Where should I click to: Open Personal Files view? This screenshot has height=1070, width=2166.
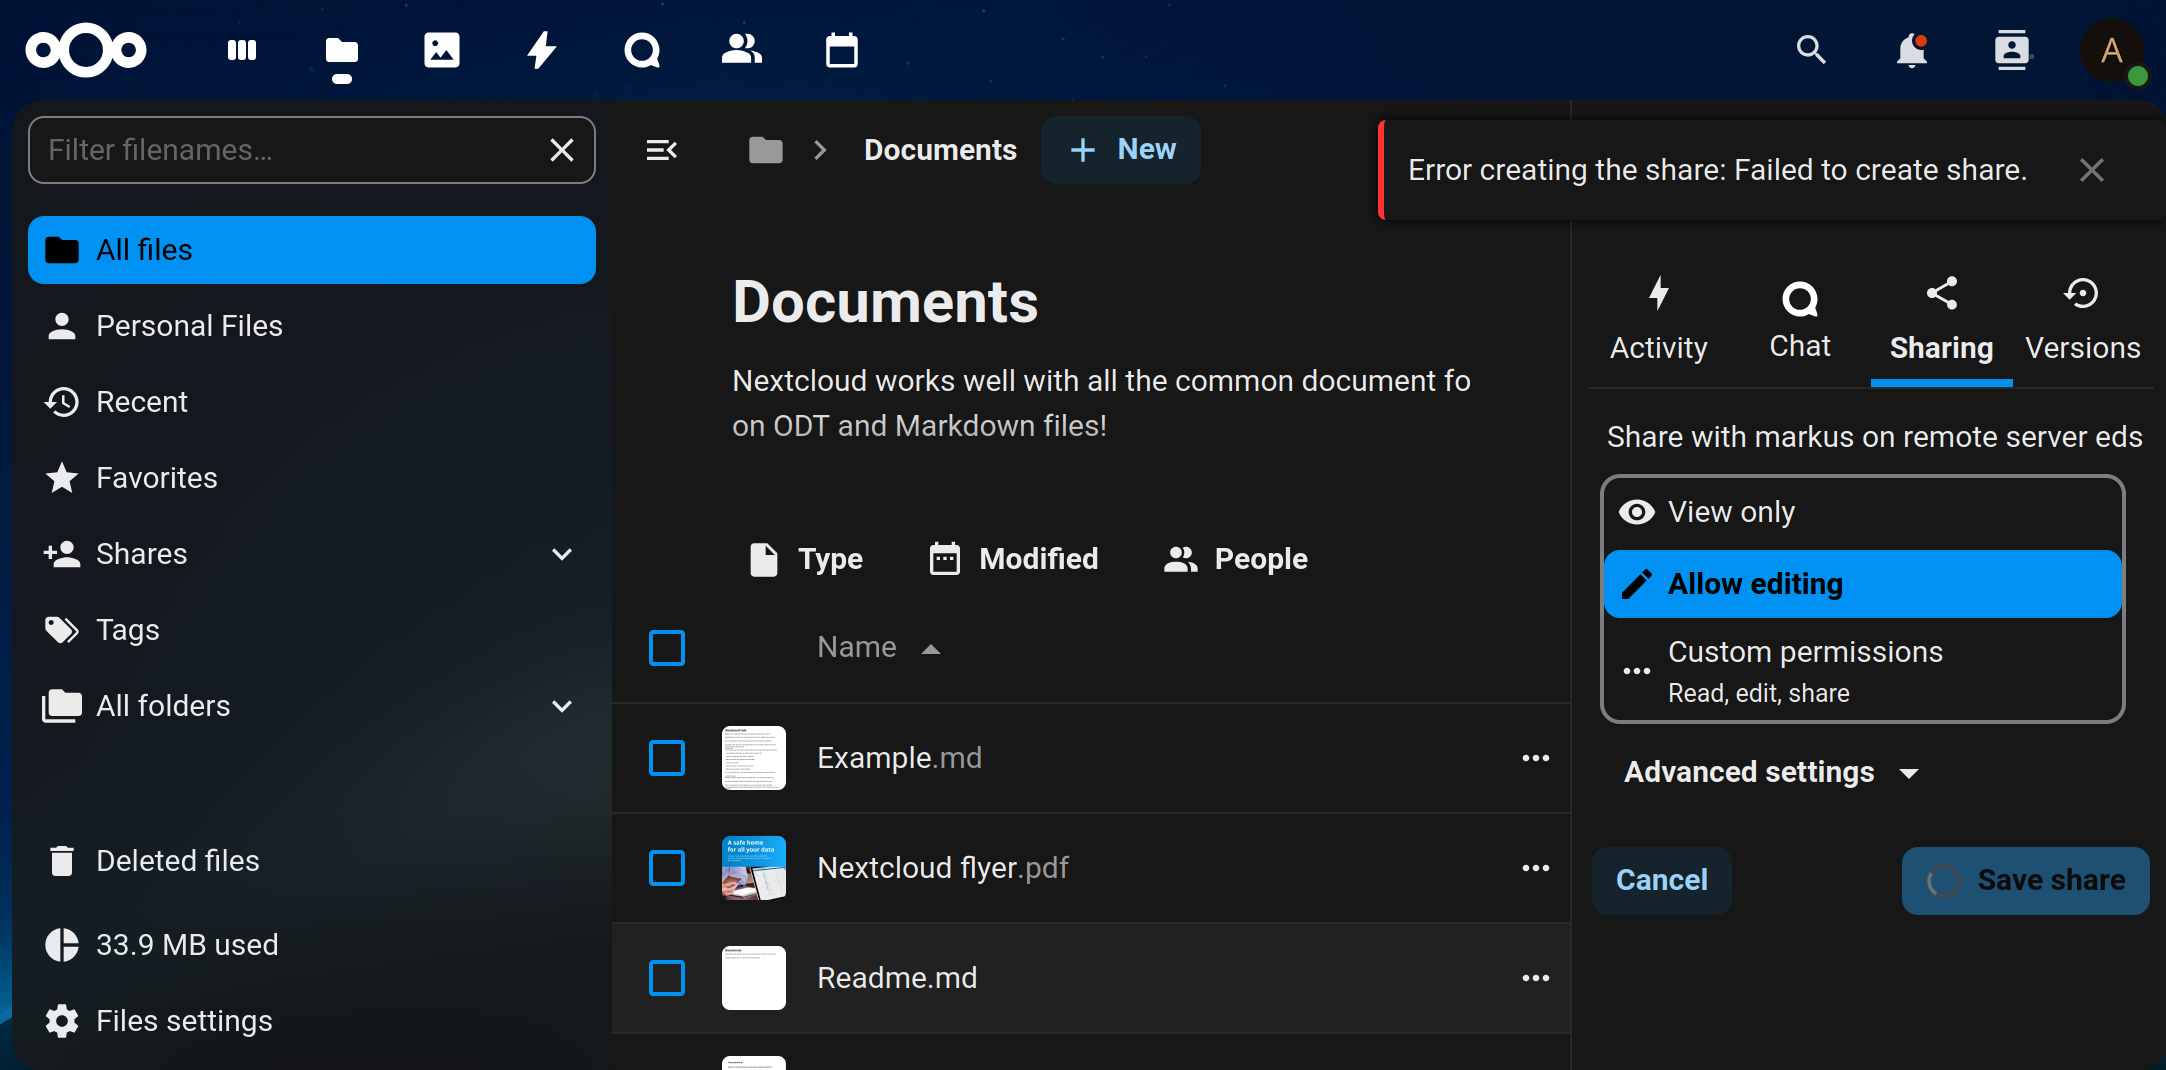312,326
